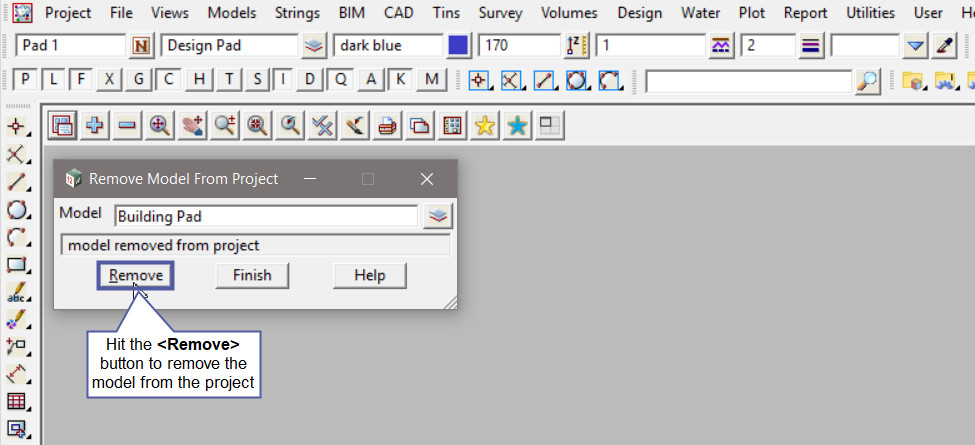
Task: Click the dark blue colour swatch
Action: [x=459, y=45]
